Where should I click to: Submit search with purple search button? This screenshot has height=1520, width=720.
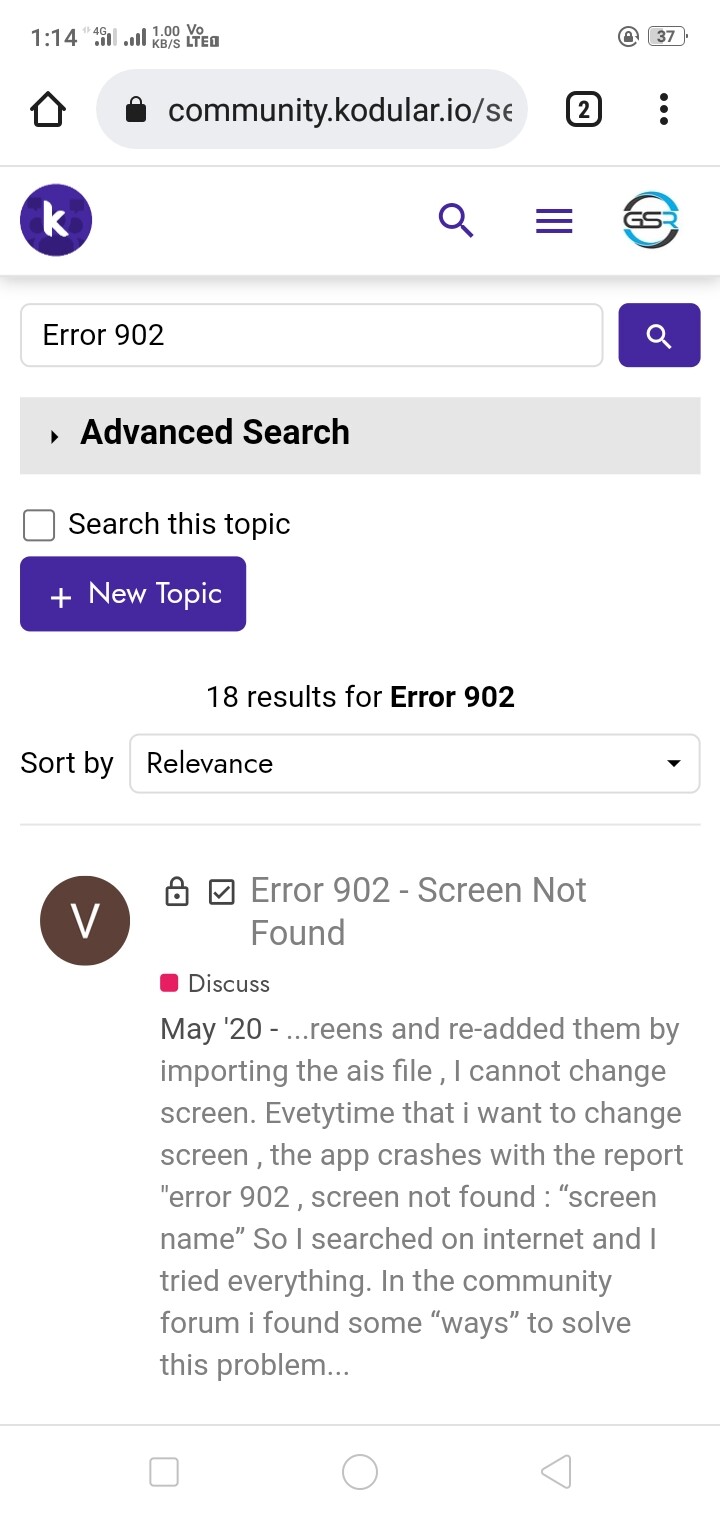click(659, 336)
